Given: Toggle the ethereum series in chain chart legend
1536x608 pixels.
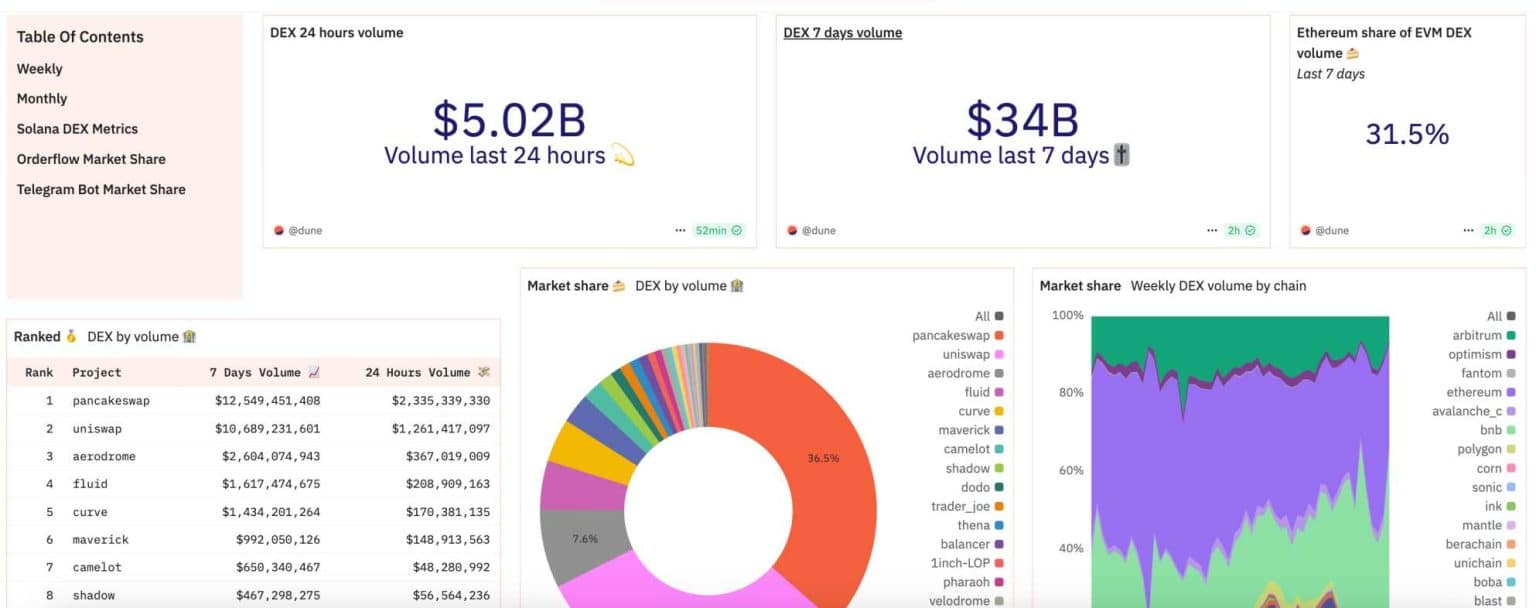Looking at the screenshot, I should pyautogui.click(x=1473, y=393).
